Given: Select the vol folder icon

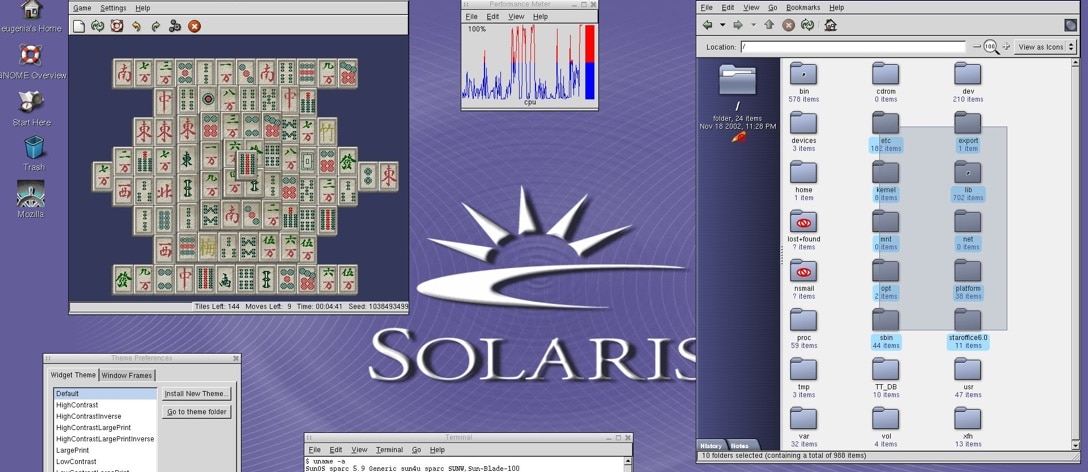Looking at the screenshot, I should (885, 419).
